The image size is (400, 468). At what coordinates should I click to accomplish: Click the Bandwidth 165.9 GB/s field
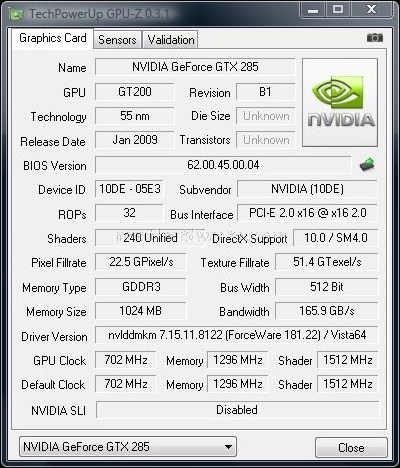(x=327, y=311)
